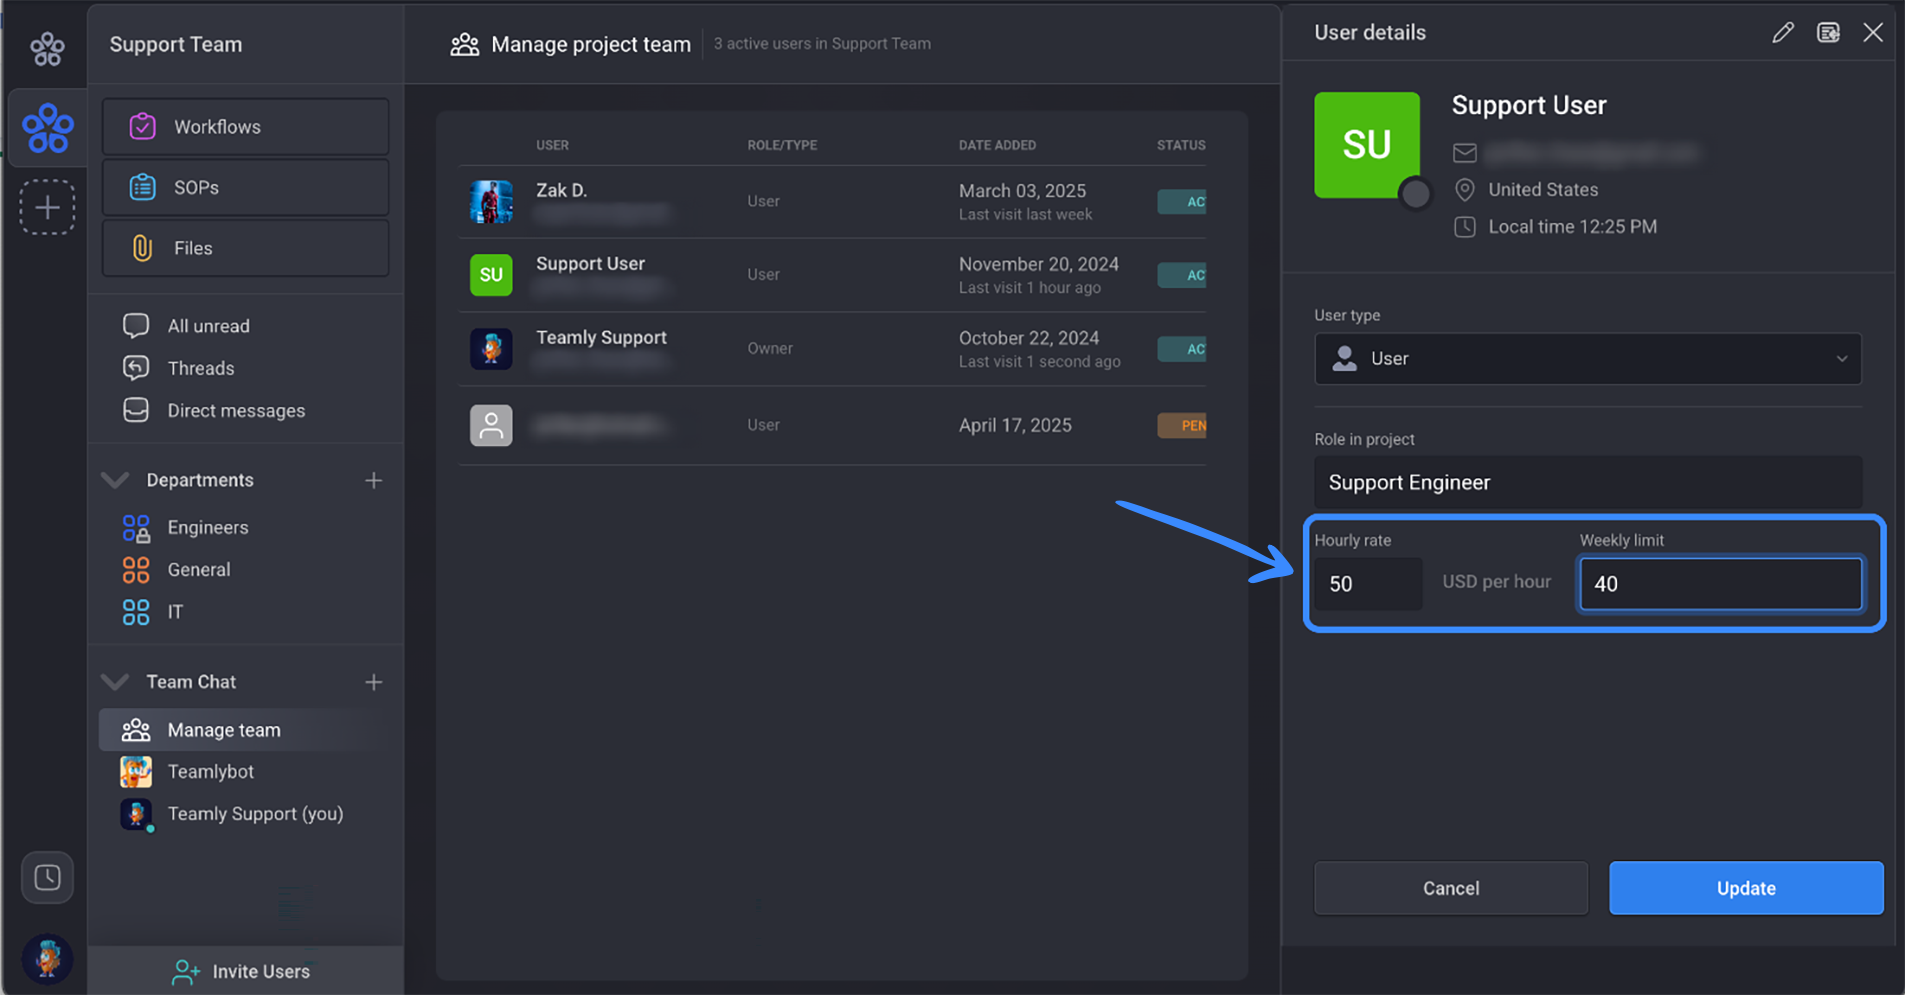Open SOPs from the sidebar

coord(245,187)
